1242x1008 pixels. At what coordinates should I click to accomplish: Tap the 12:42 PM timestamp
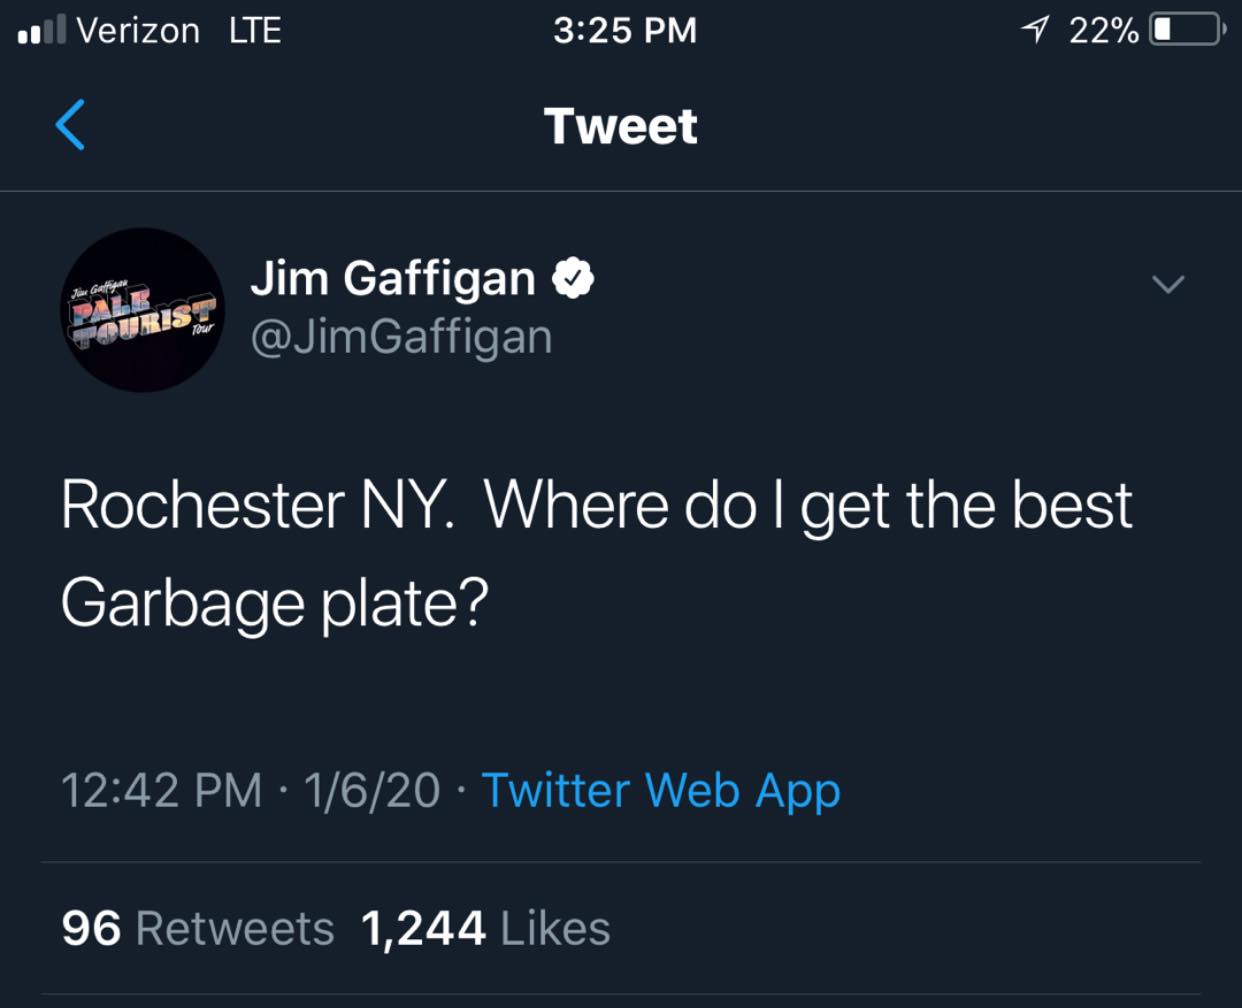[x=162, y=790]
